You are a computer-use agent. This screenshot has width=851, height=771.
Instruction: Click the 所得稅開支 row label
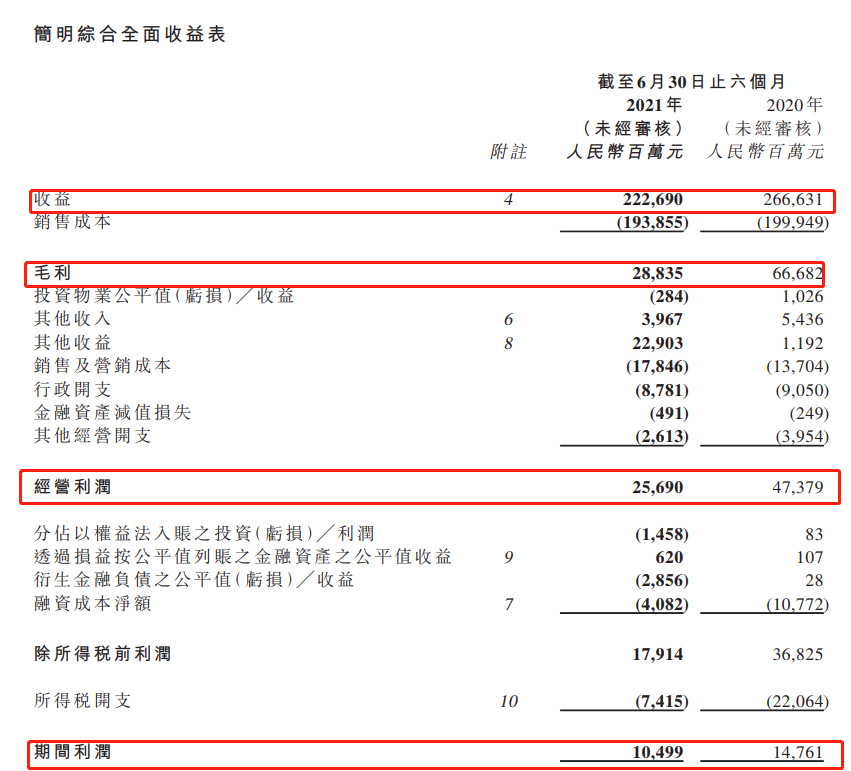[x=82, y=701]
